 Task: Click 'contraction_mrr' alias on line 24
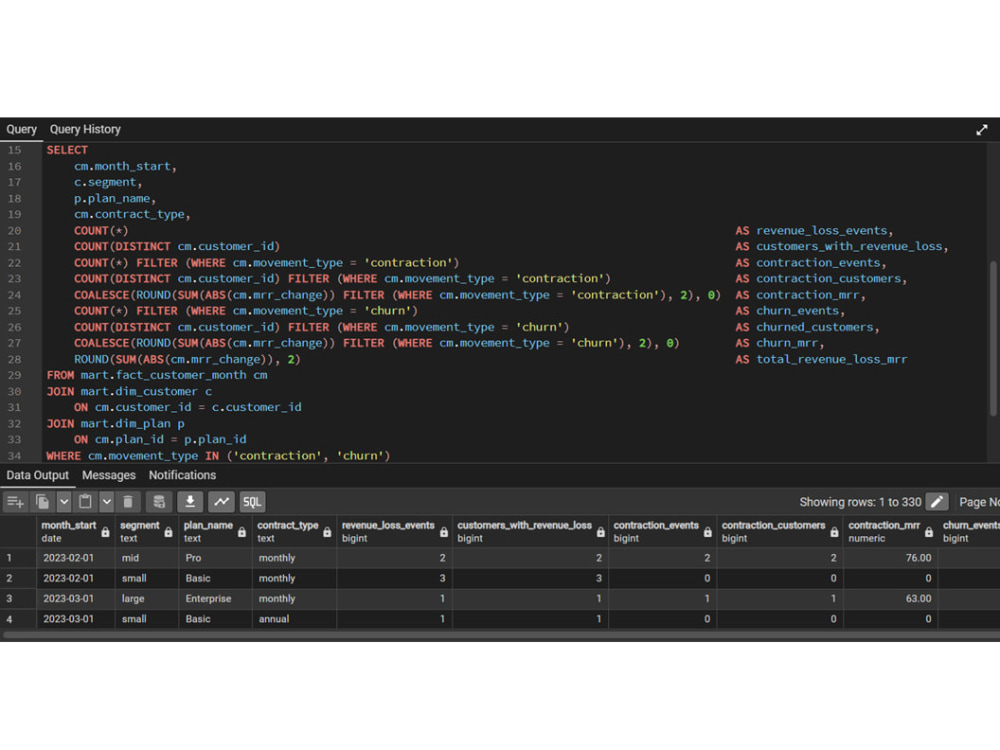pyautogui.click(x=807, y=295)
